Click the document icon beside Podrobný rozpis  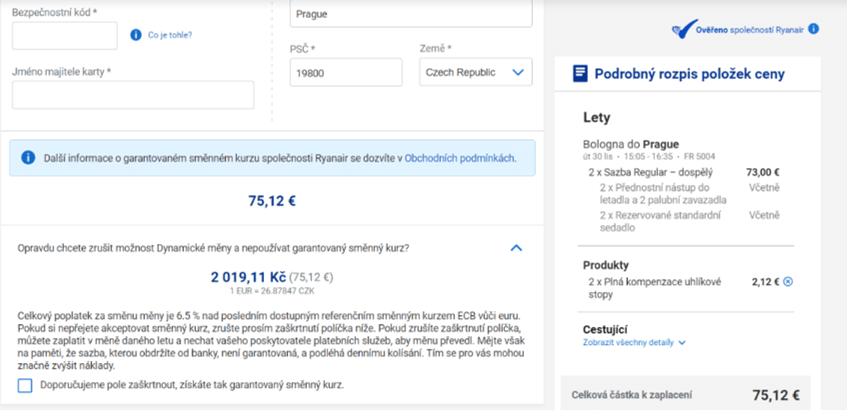(580, 74)
